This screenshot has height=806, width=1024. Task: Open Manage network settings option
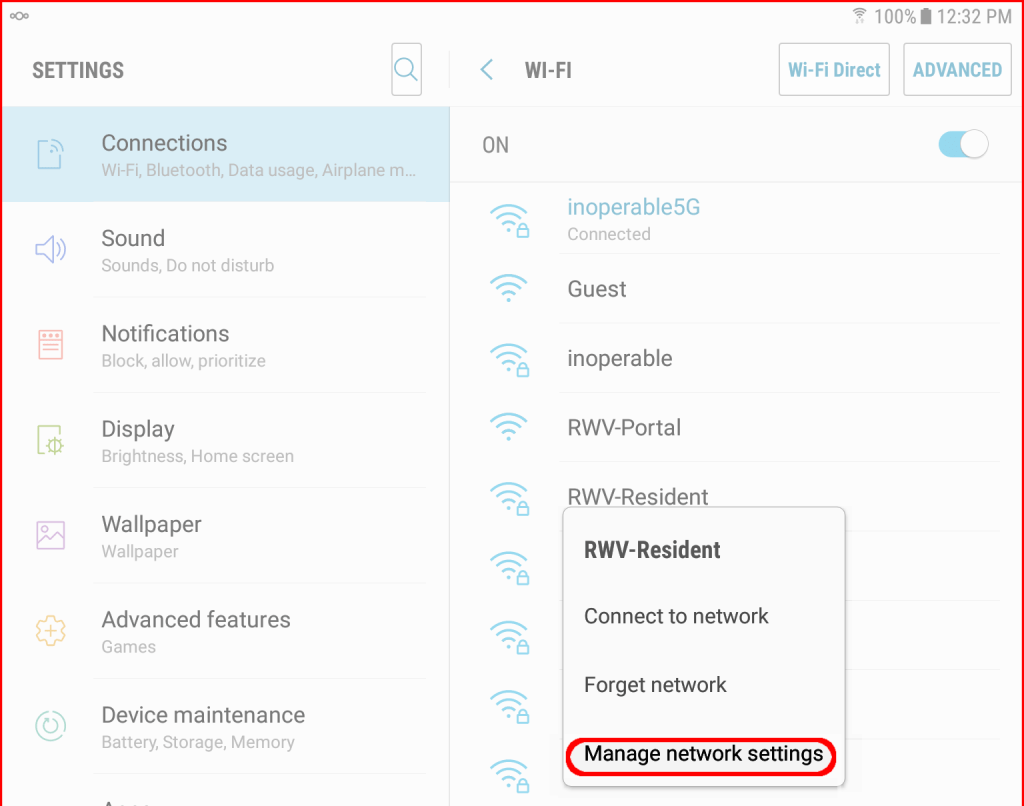pyautogui.click(x=703, y=754)
